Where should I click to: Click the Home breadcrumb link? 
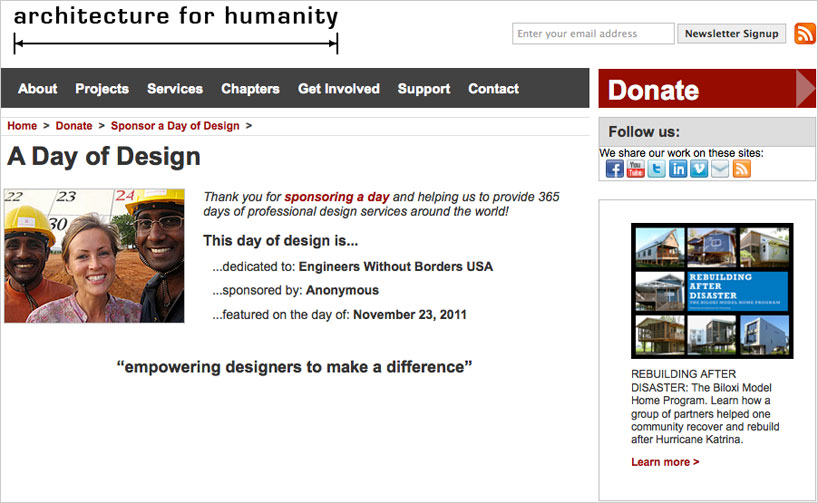[22, 126]
